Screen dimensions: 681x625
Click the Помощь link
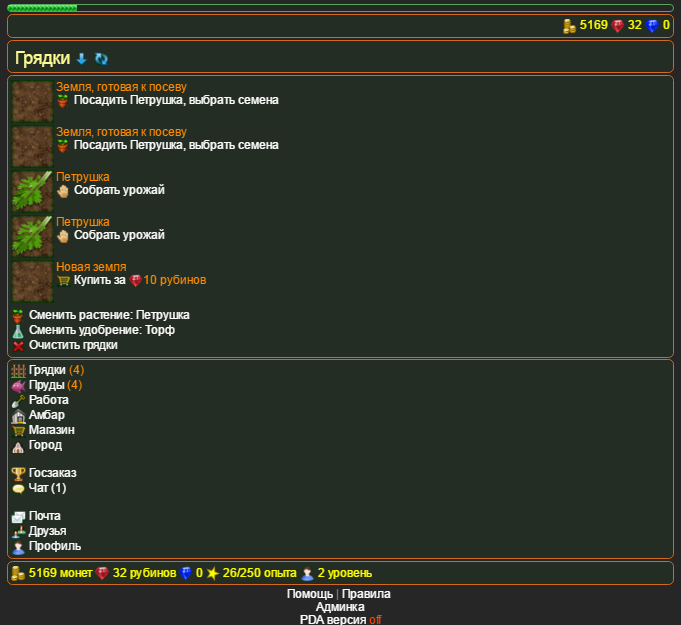pos(310,594)
